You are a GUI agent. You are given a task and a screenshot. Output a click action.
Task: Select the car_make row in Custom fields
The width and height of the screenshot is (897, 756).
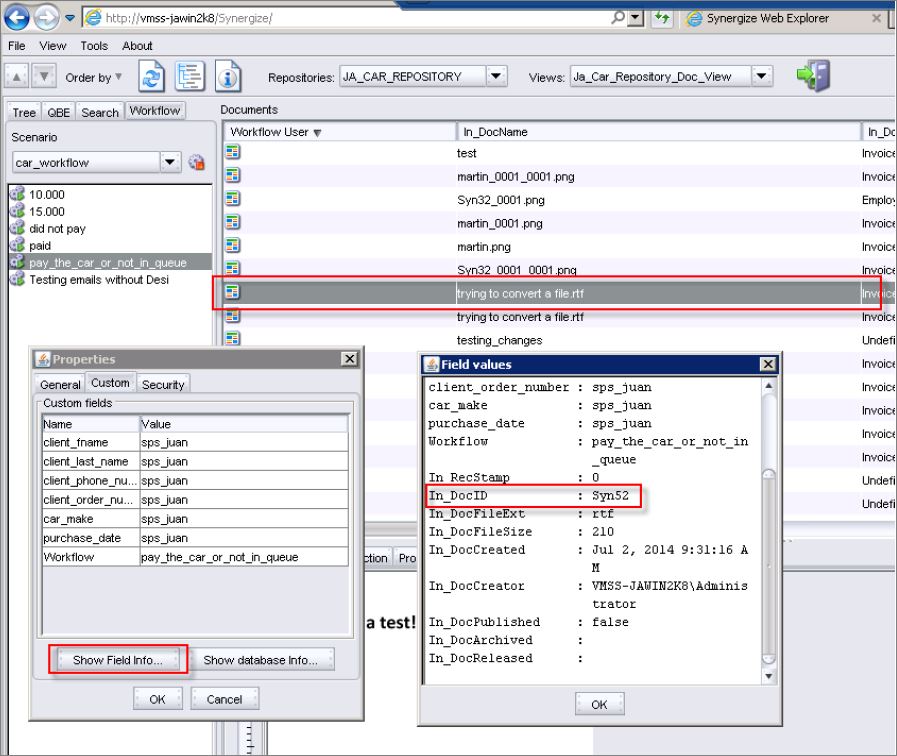click(195, 519)
